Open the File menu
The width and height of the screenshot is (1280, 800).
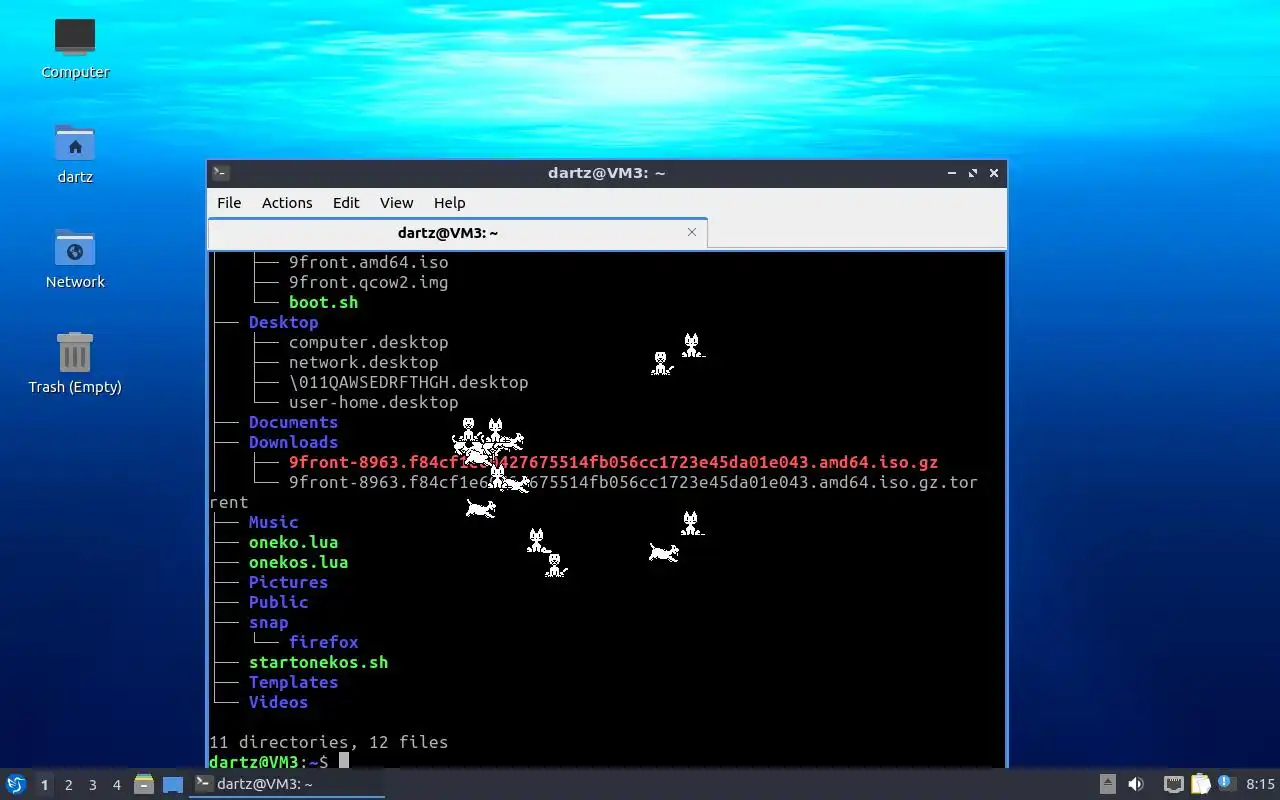click(229, 202)
